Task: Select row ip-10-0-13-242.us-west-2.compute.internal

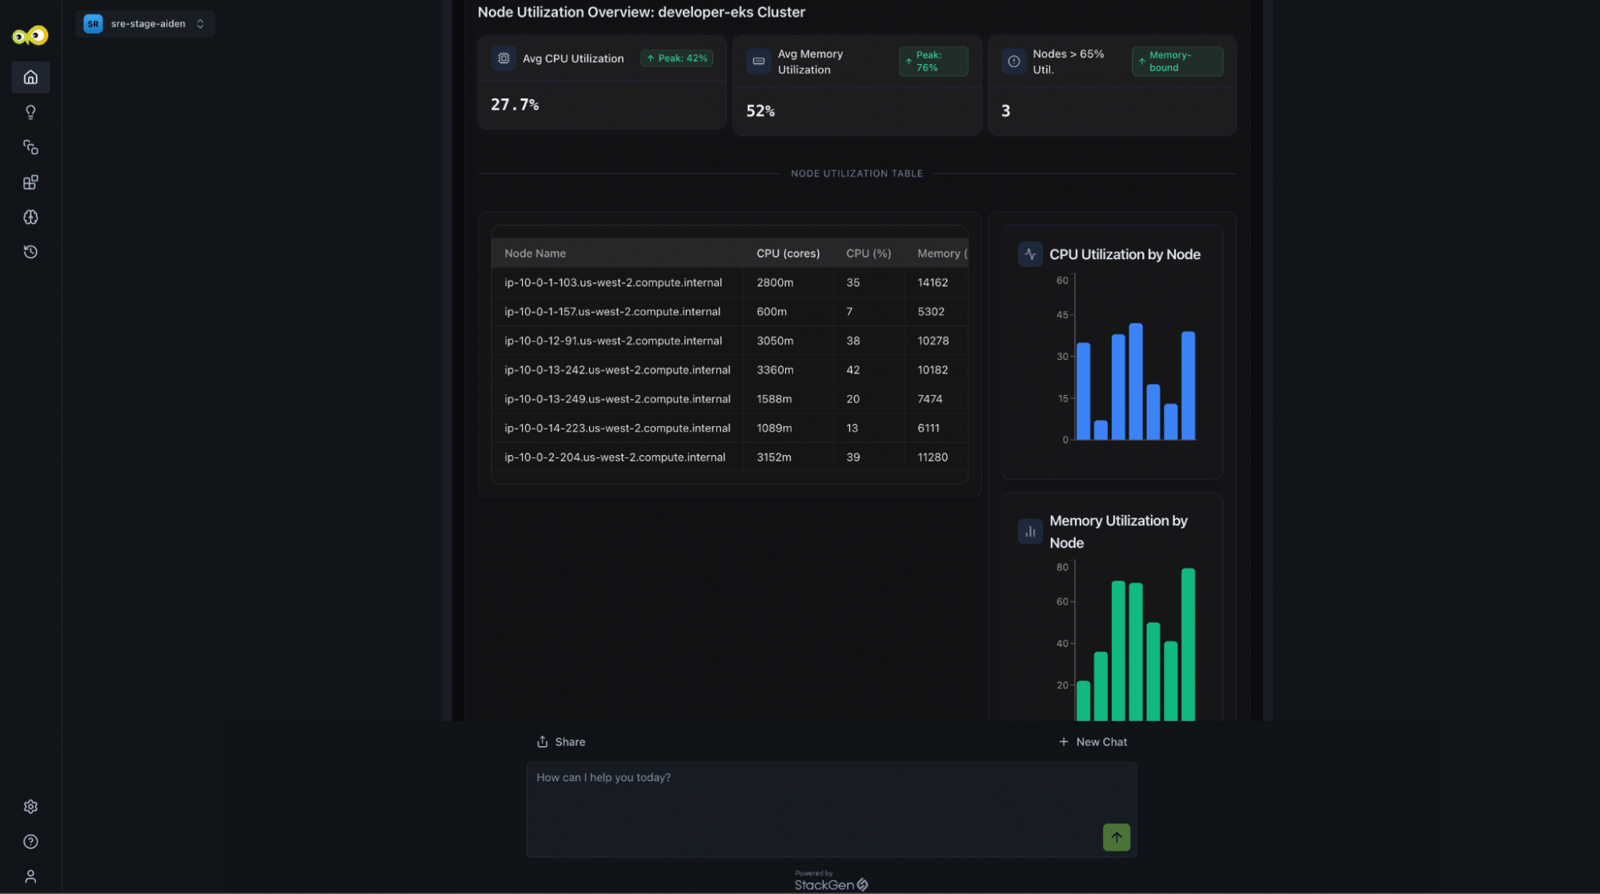Action: [x=729, y=370]
